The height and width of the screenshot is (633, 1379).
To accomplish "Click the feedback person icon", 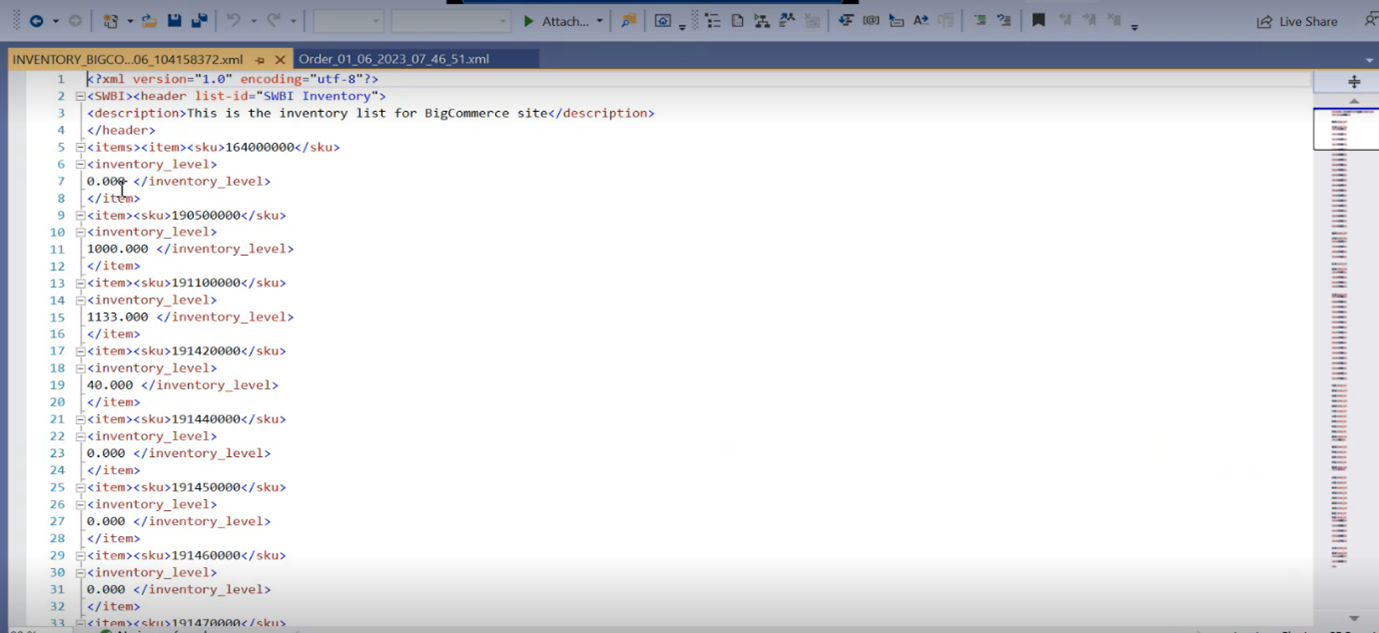I will [x=1370, y=21].
